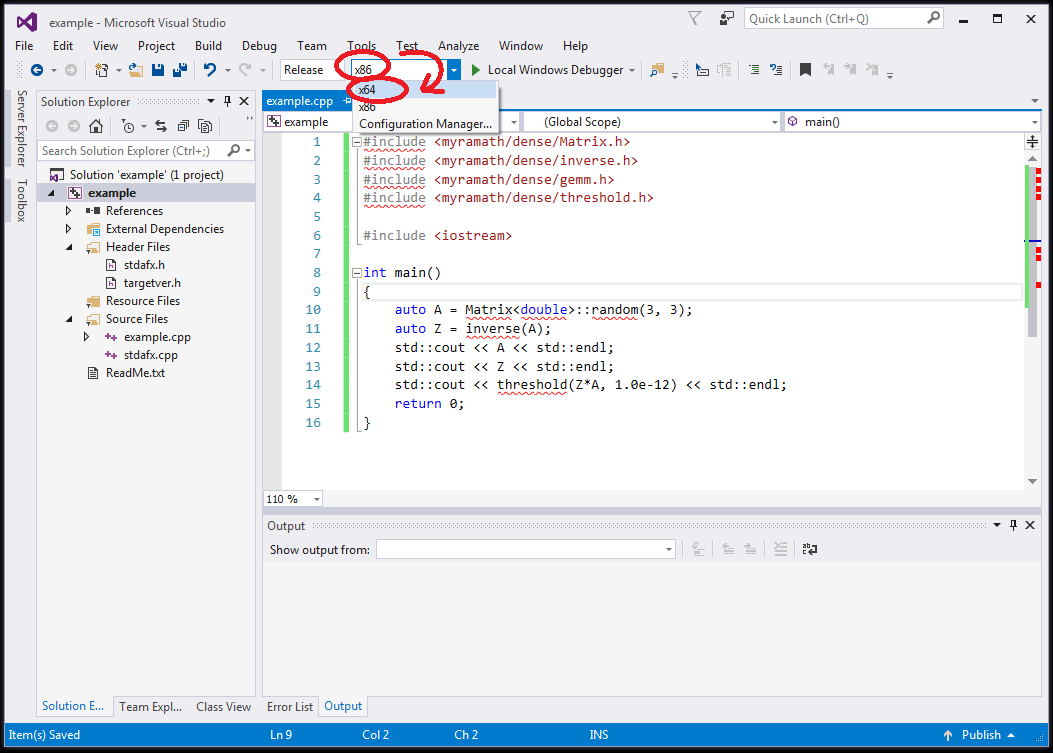Expand the References node
The width and height of the screenshot is (1053, 753).
pos(68,211)
